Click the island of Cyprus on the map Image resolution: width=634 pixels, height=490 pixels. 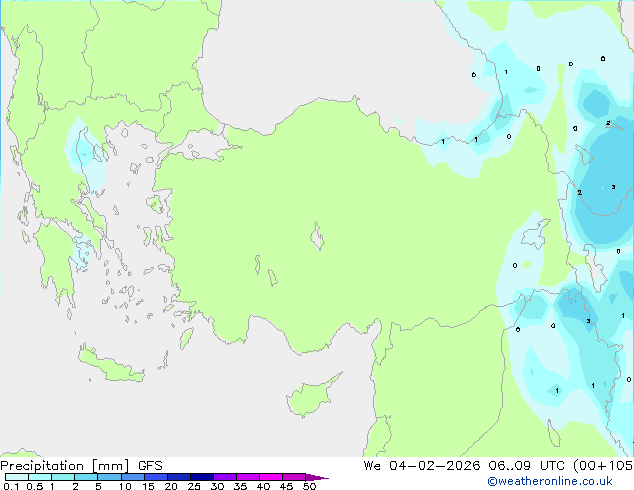click(x=309, y=398)
